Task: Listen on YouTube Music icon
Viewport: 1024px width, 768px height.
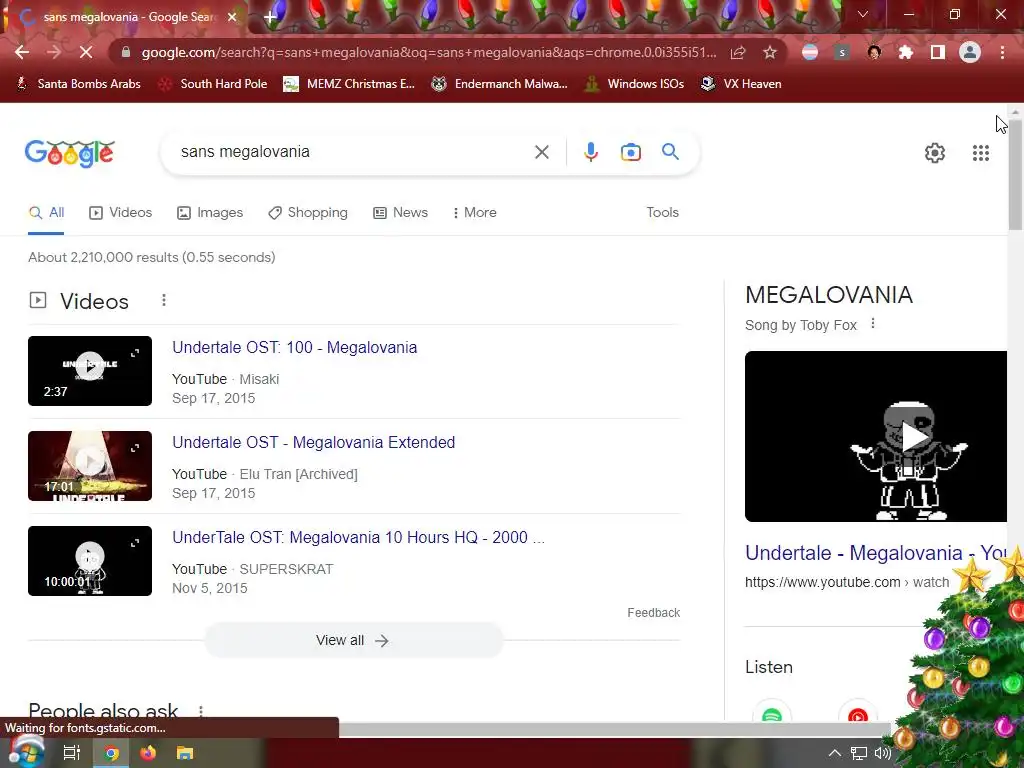Action: (857, 713)
